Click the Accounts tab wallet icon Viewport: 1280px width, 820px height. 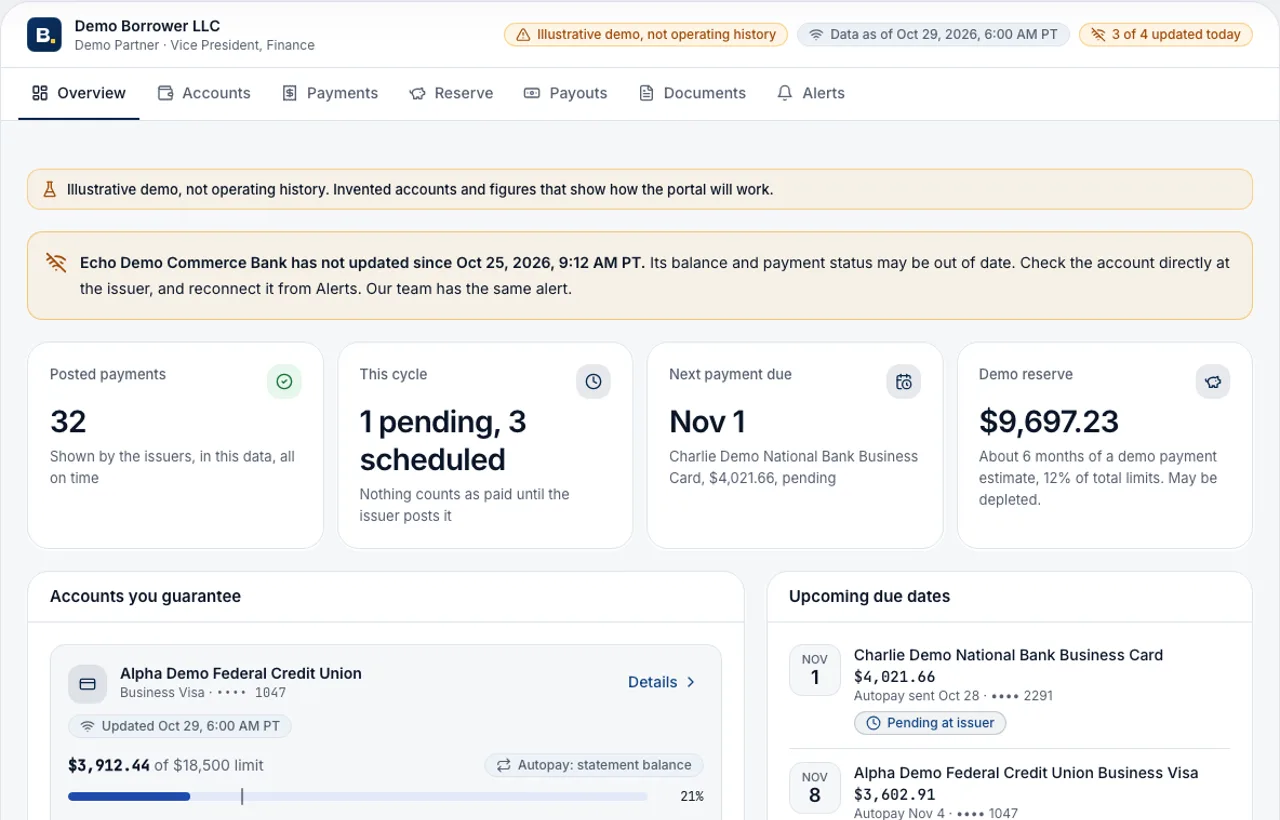pyautogui.click(x=165, y=93)
